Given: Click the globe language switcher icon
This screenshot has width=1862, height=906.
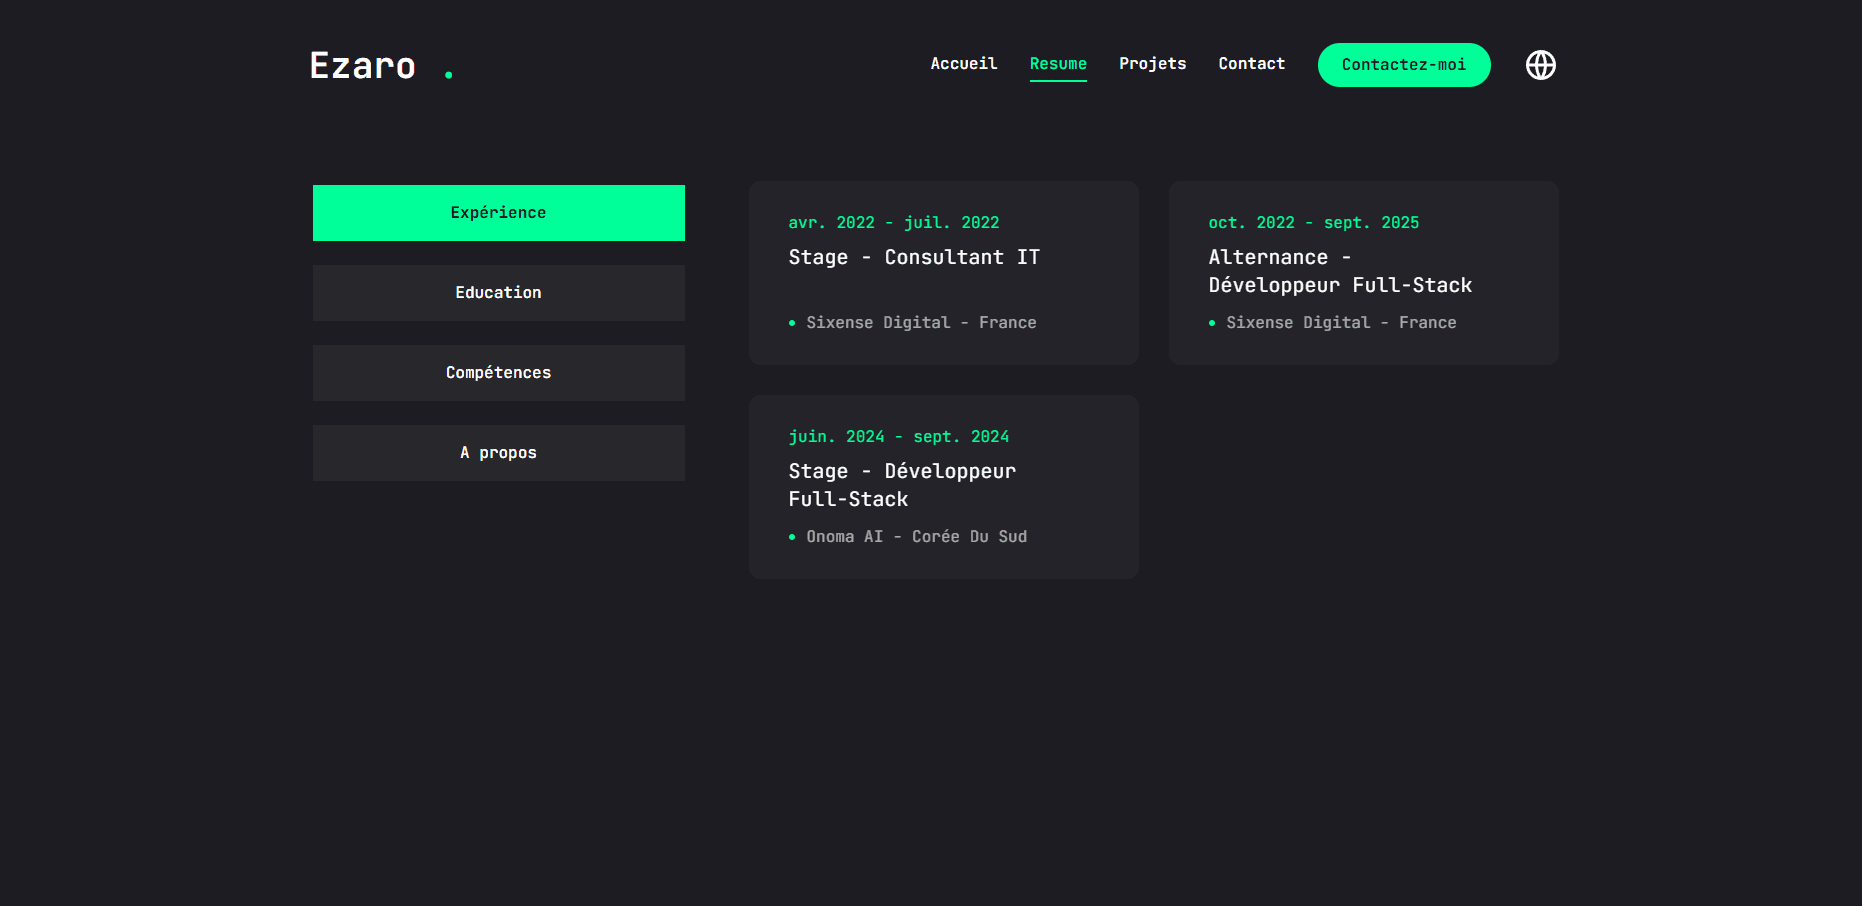Looking at the screenshot, I should pos(1540,65).
